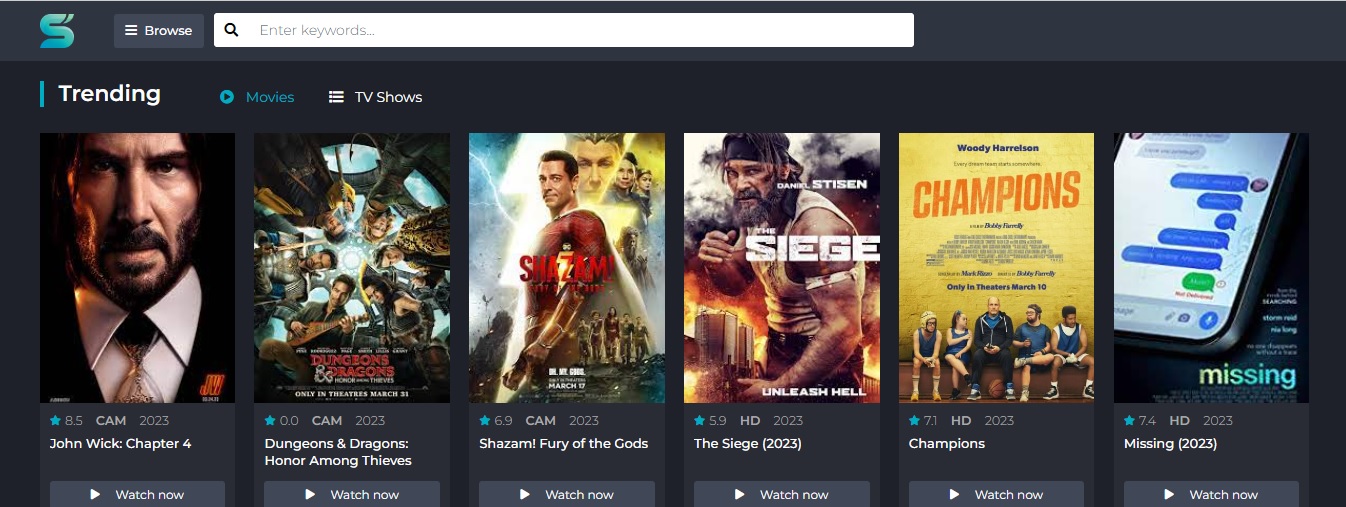
Task: Open the Browse menu
Action: pyautogui.click(x=159, y=30)
